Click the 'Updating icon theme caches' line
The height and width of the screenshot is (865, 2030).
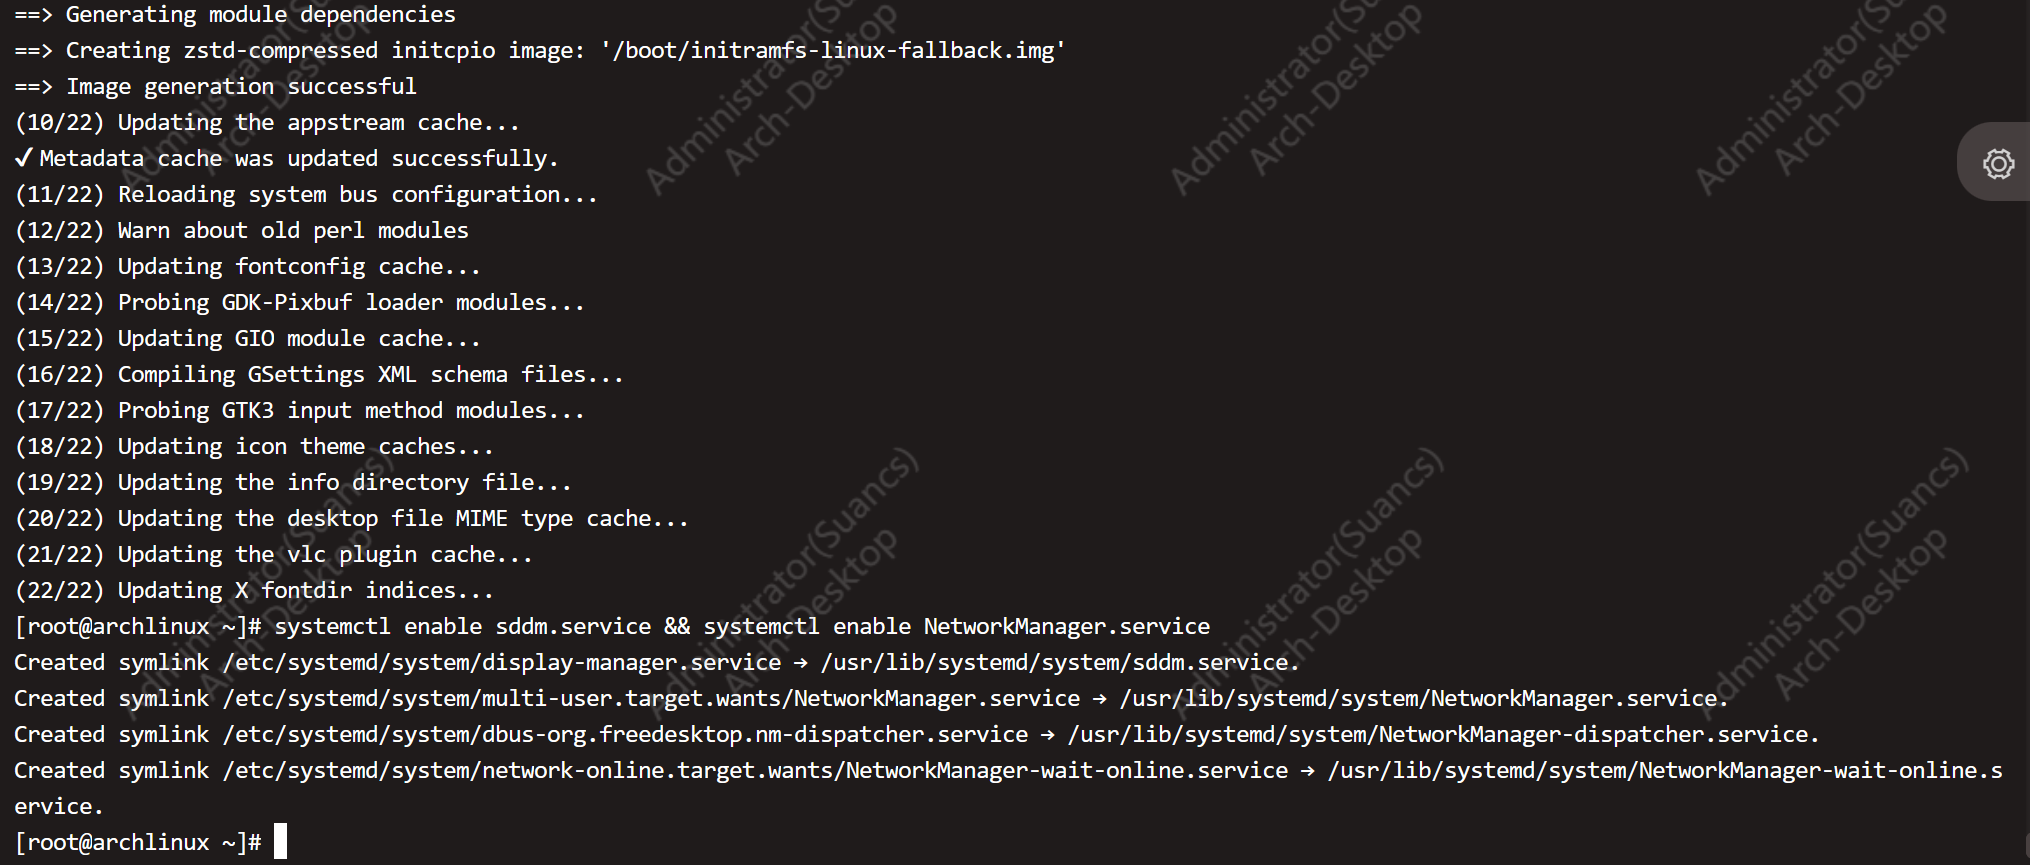pyautogui.click(x=254, y=447)
